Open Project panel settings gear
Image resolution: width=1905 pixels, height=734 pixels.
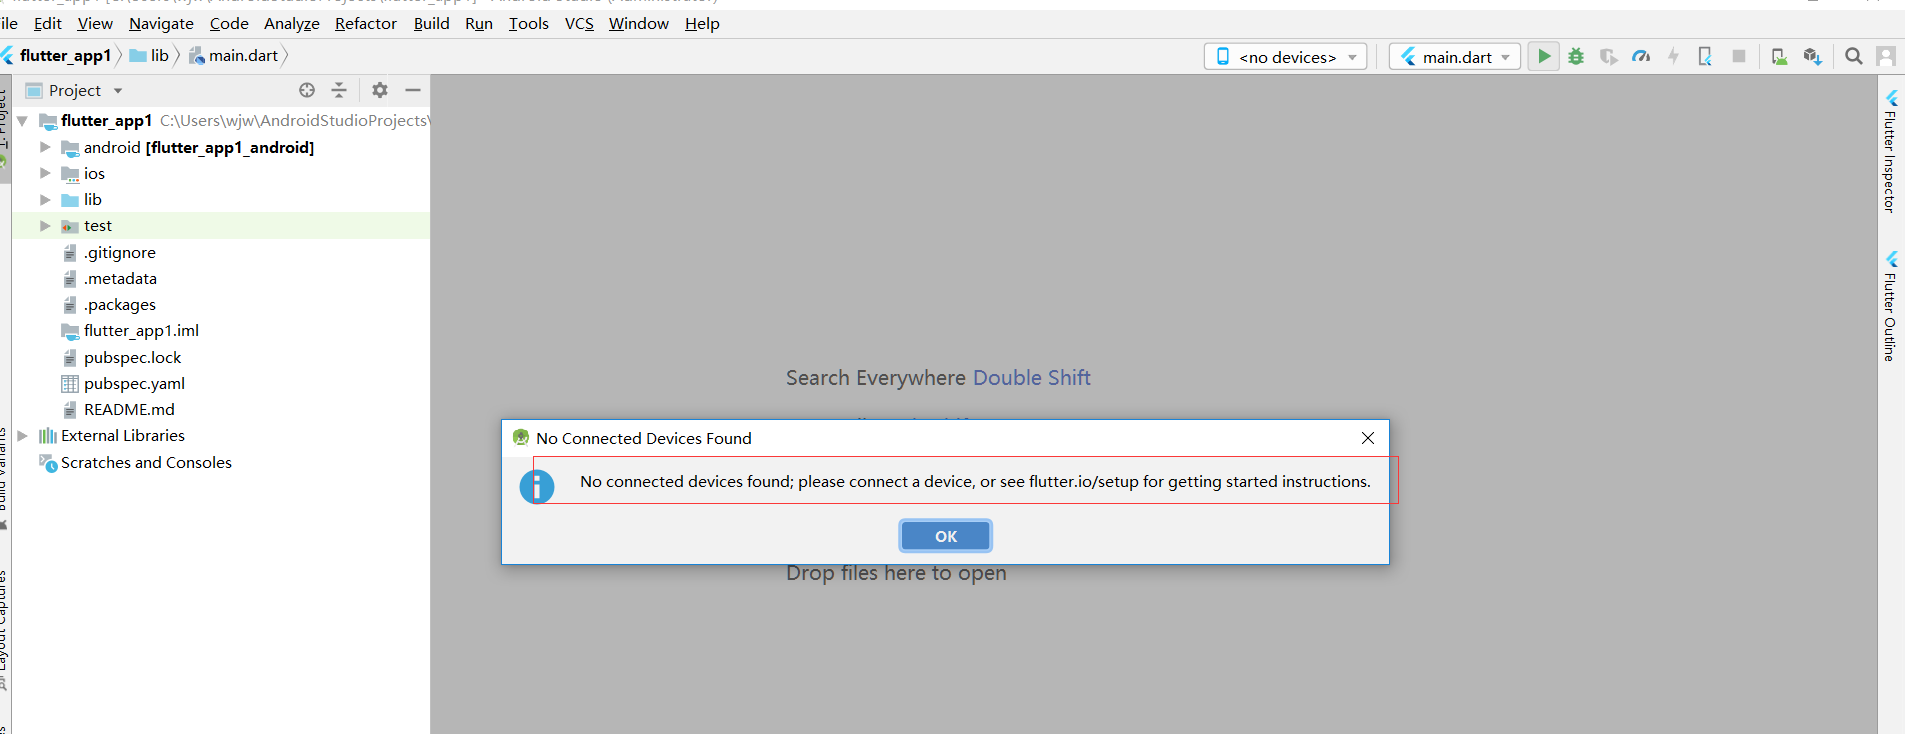pyautogui.click(x=380, y=90)
